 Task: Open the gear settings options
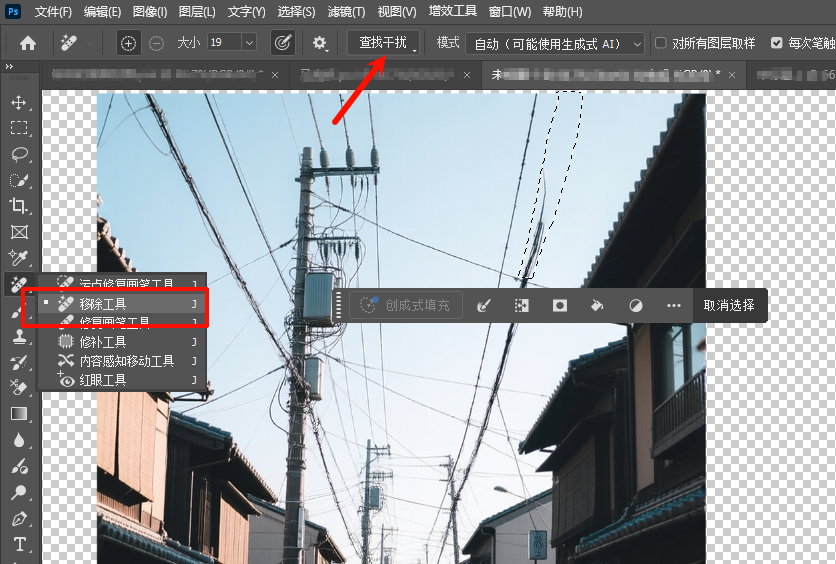pos(319,43)
